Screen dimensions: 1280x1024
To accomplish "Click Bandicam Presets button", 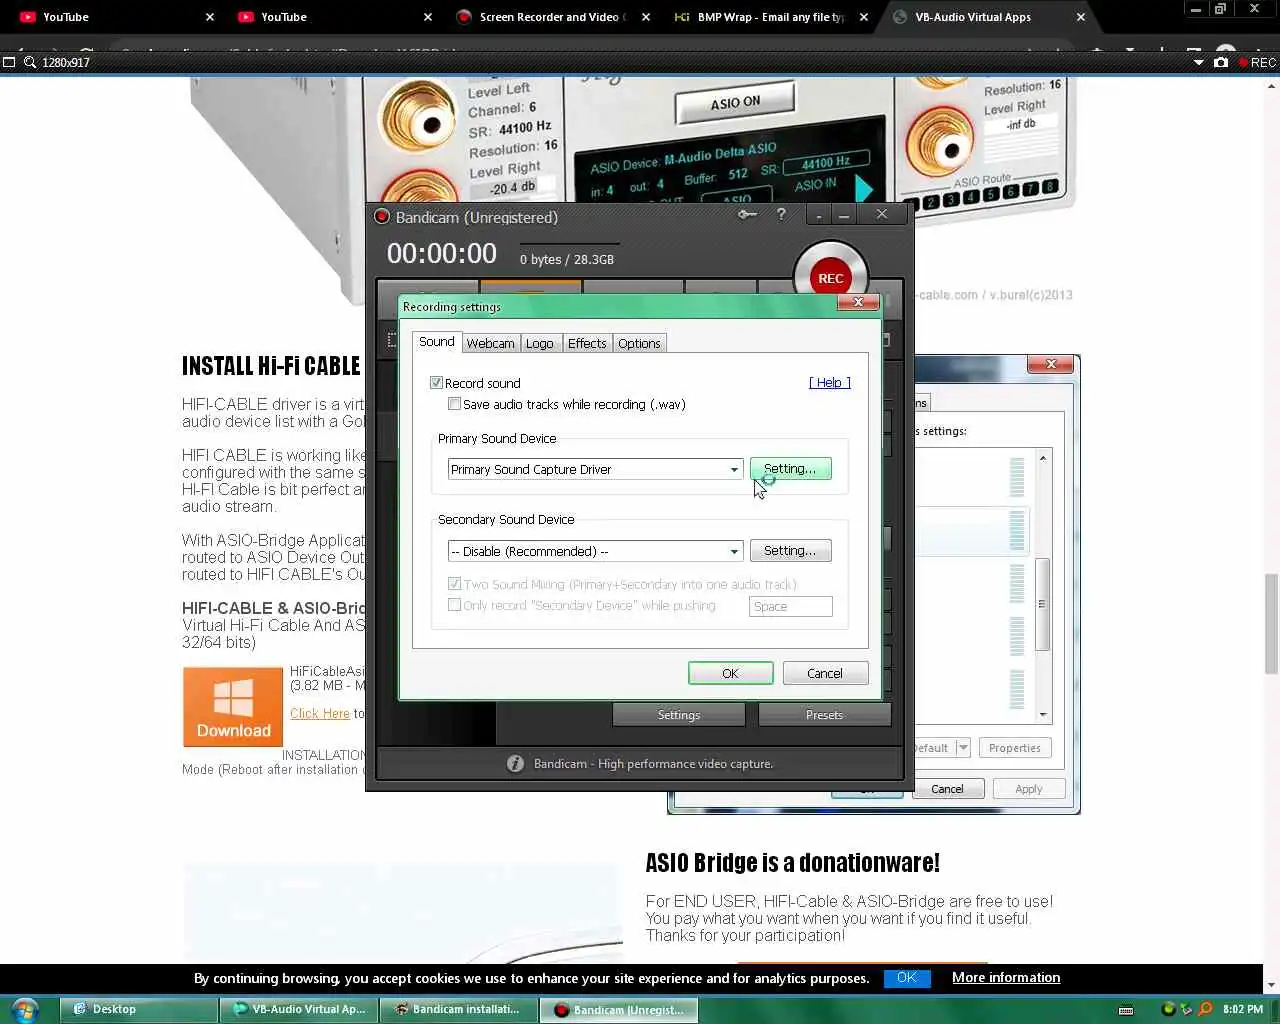I will 824,714.
